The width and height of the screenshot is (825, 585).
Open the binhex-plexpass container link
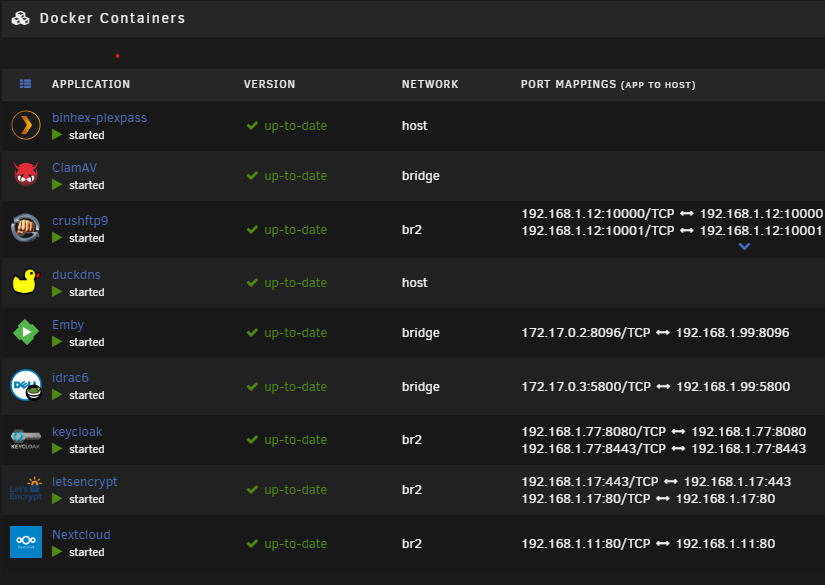click(x=99, y=118)
